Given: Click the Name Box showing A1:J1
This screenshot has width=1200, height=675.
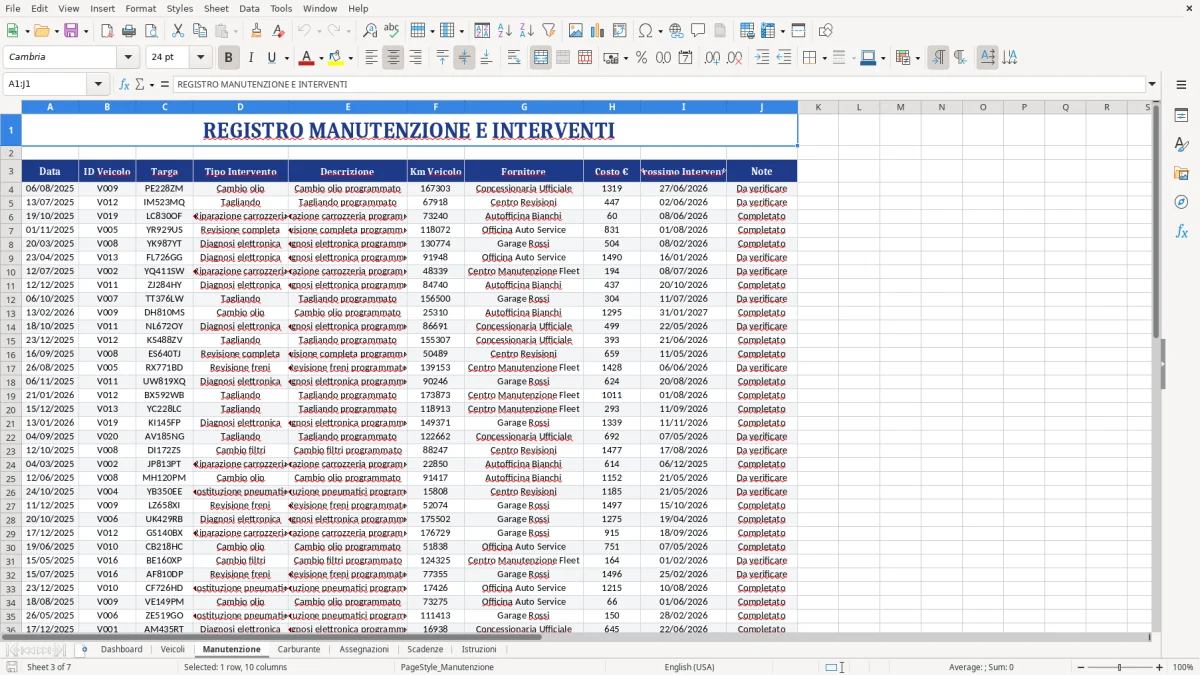Looking at the screenshot, I should [x=47, y=84].
